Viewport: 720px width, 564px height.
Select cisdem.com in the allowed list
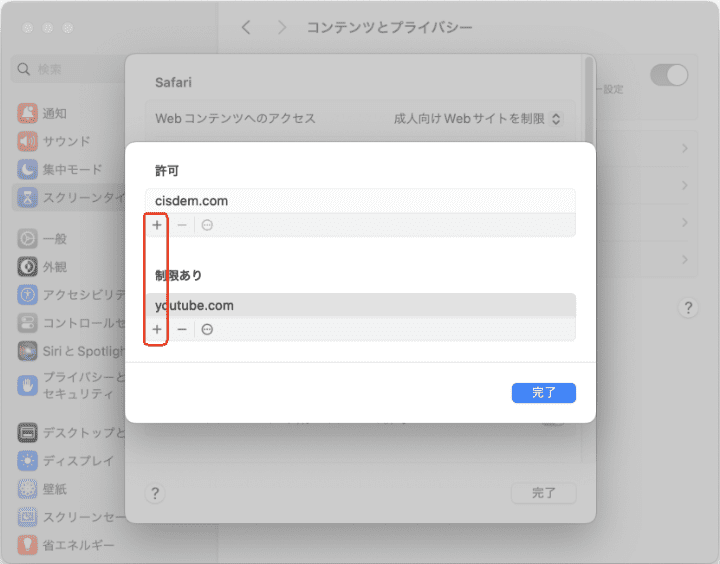point(360,201)
